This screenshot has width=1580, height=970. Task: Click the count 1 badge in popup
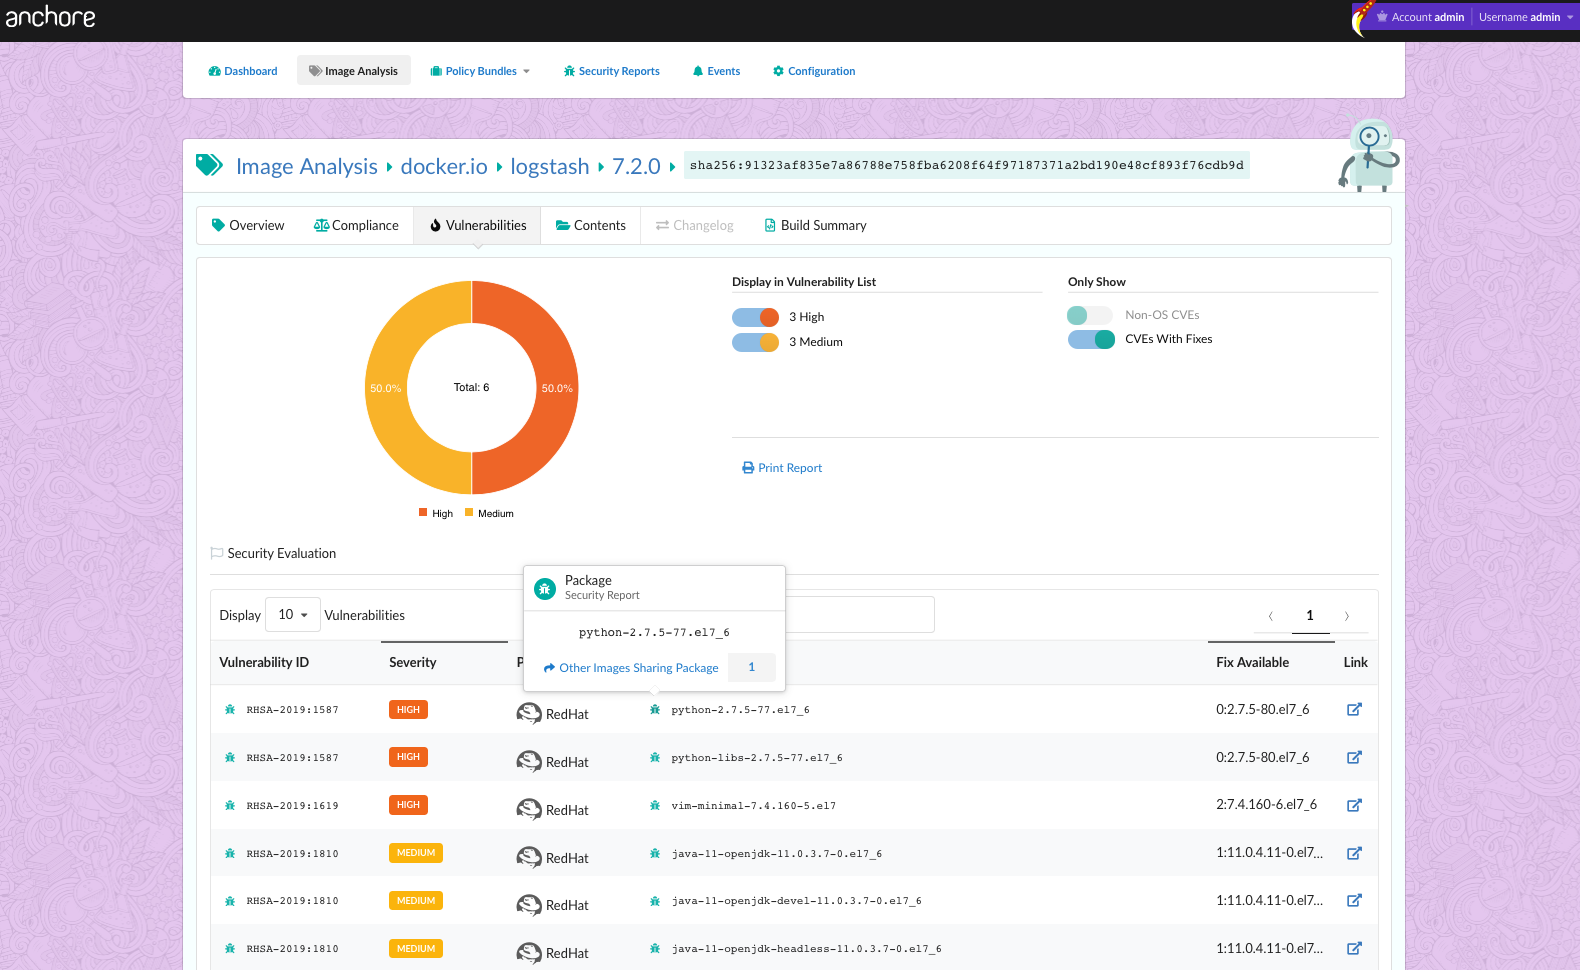(x=752, y=667)
